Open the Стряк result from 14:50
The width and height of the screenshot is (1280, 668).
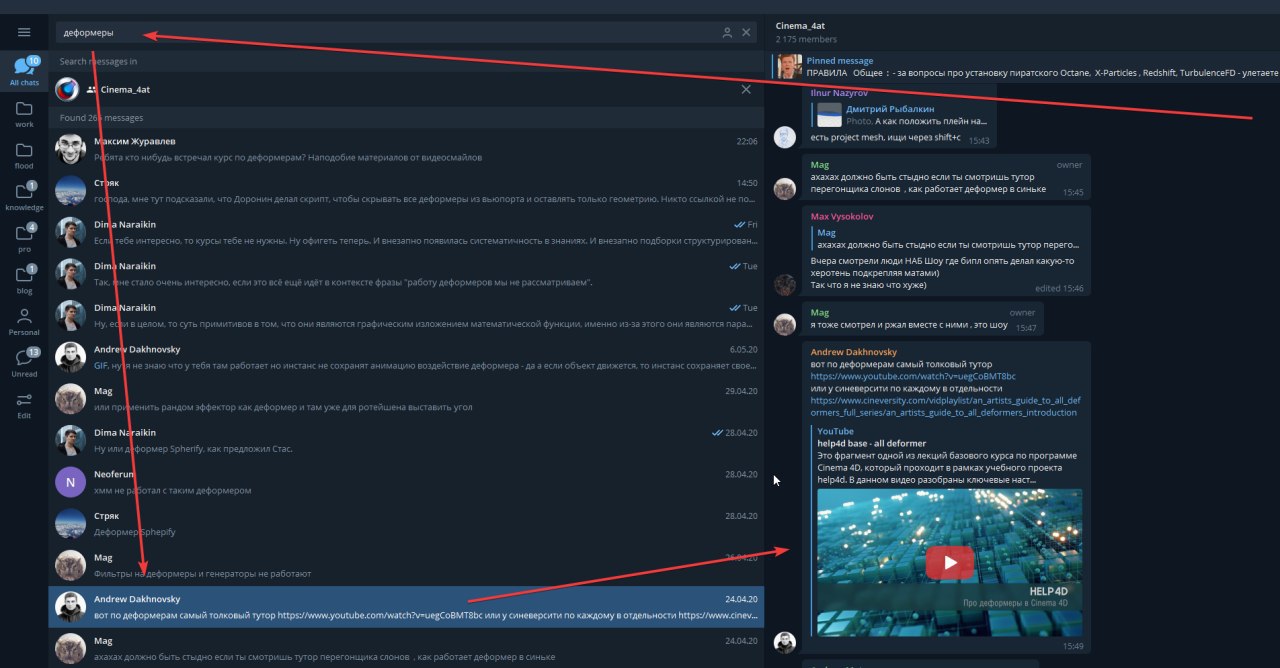[x=406, y=191]
